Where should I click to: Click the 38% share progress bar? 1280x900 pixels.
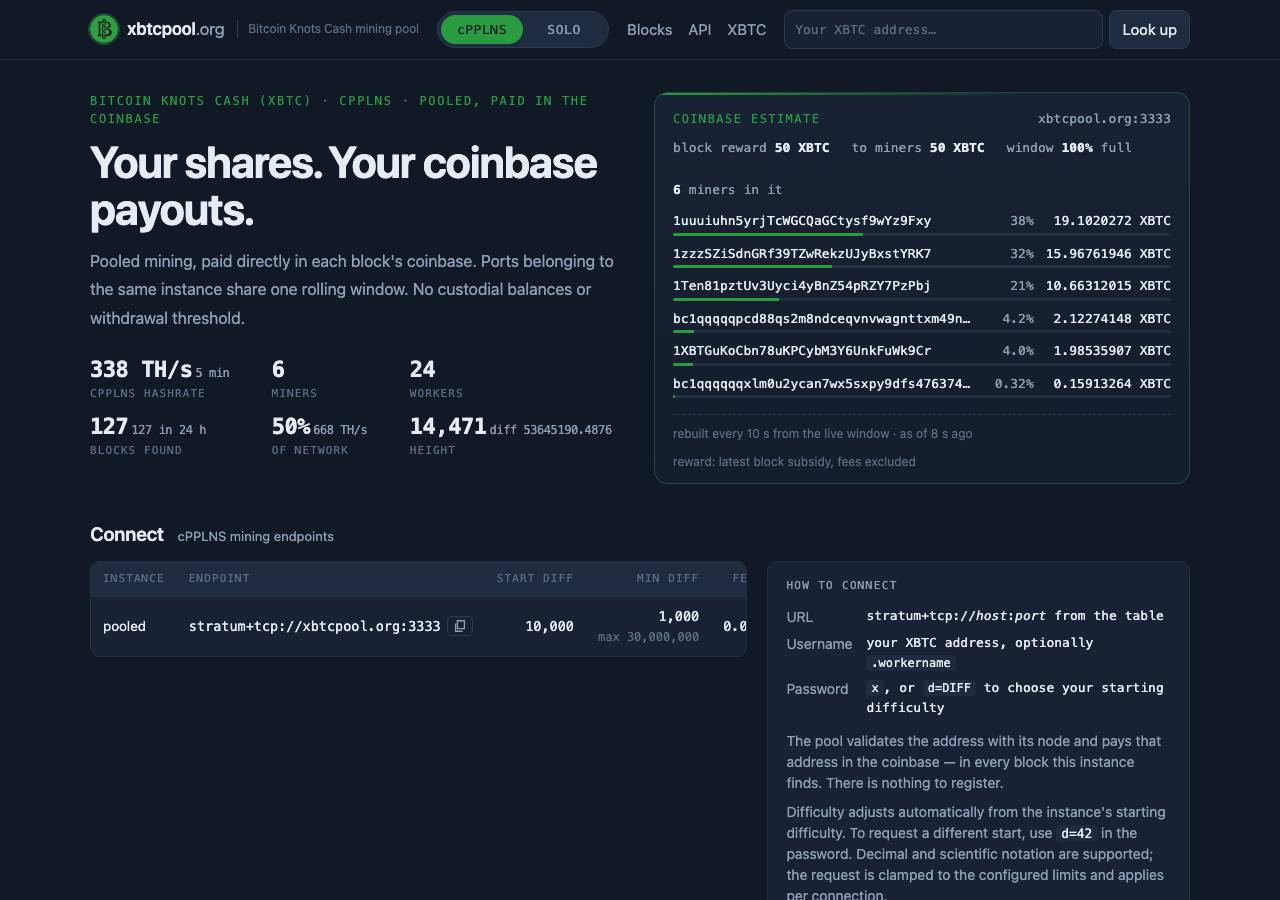tap(922, 234)
